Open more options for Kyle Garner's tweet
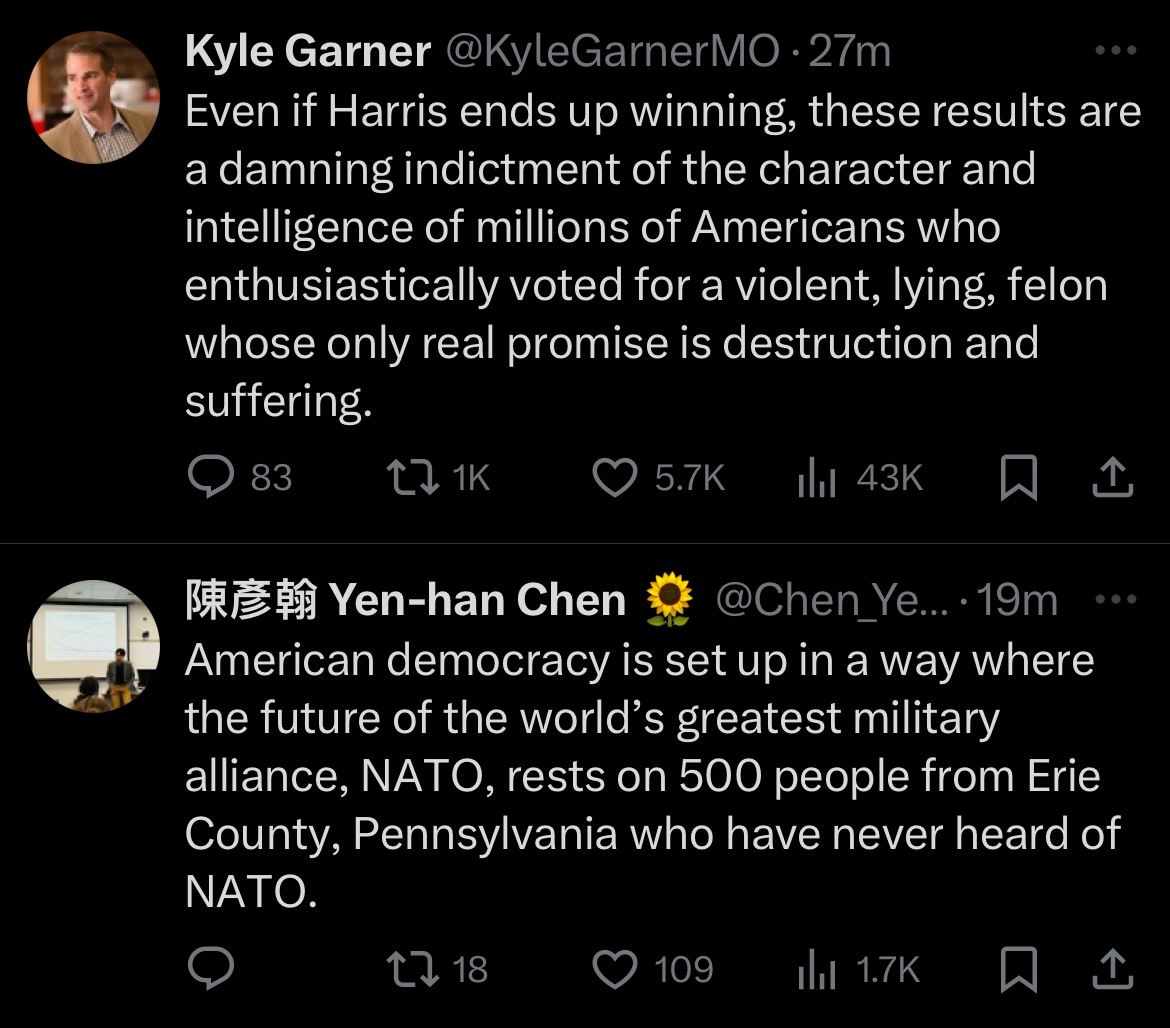The image size is (1170, 1028). coord(1116,50)
